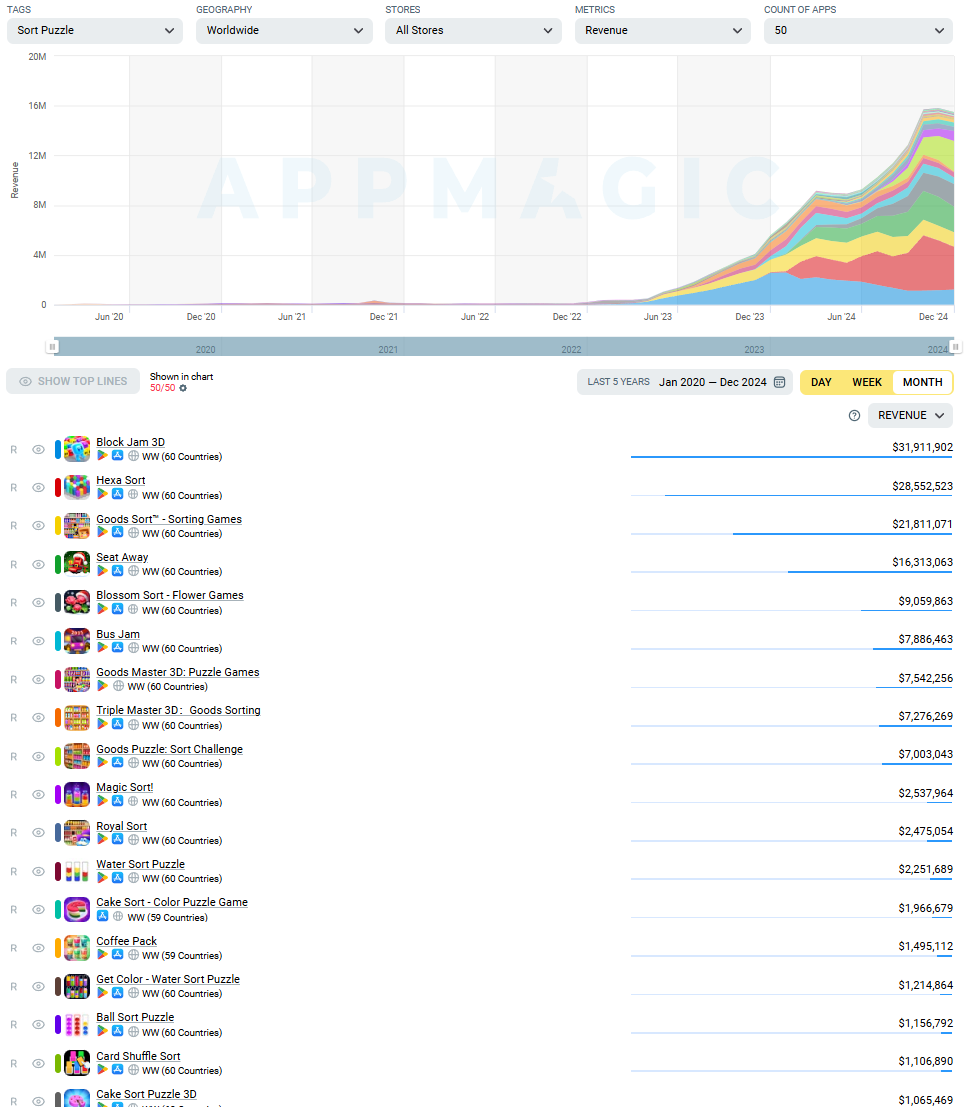The width and height of the screenshot is (964, 1107).
Task: Open the Metrics dropdown showing Revenue
Action: click(x=662, y=30)
